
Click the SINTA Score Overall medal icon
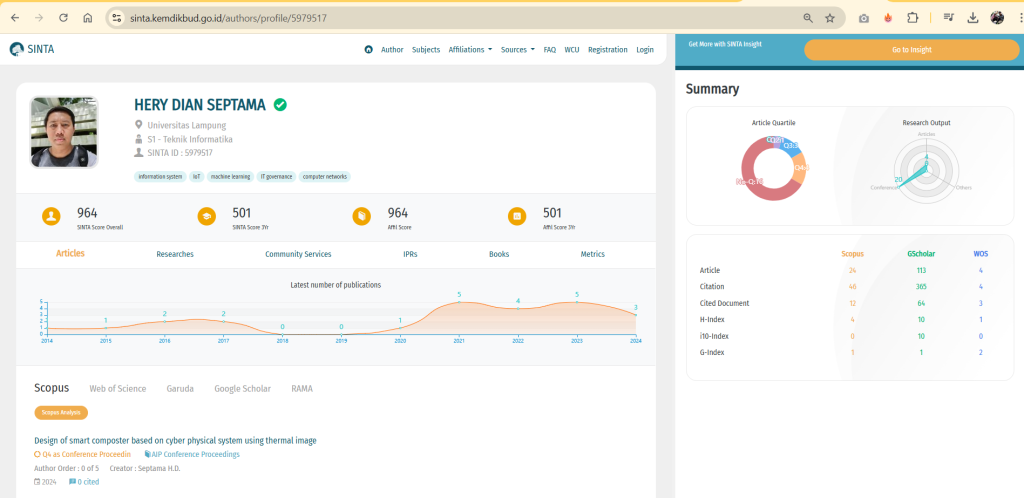pyautogui.click(x=51, y=216)
